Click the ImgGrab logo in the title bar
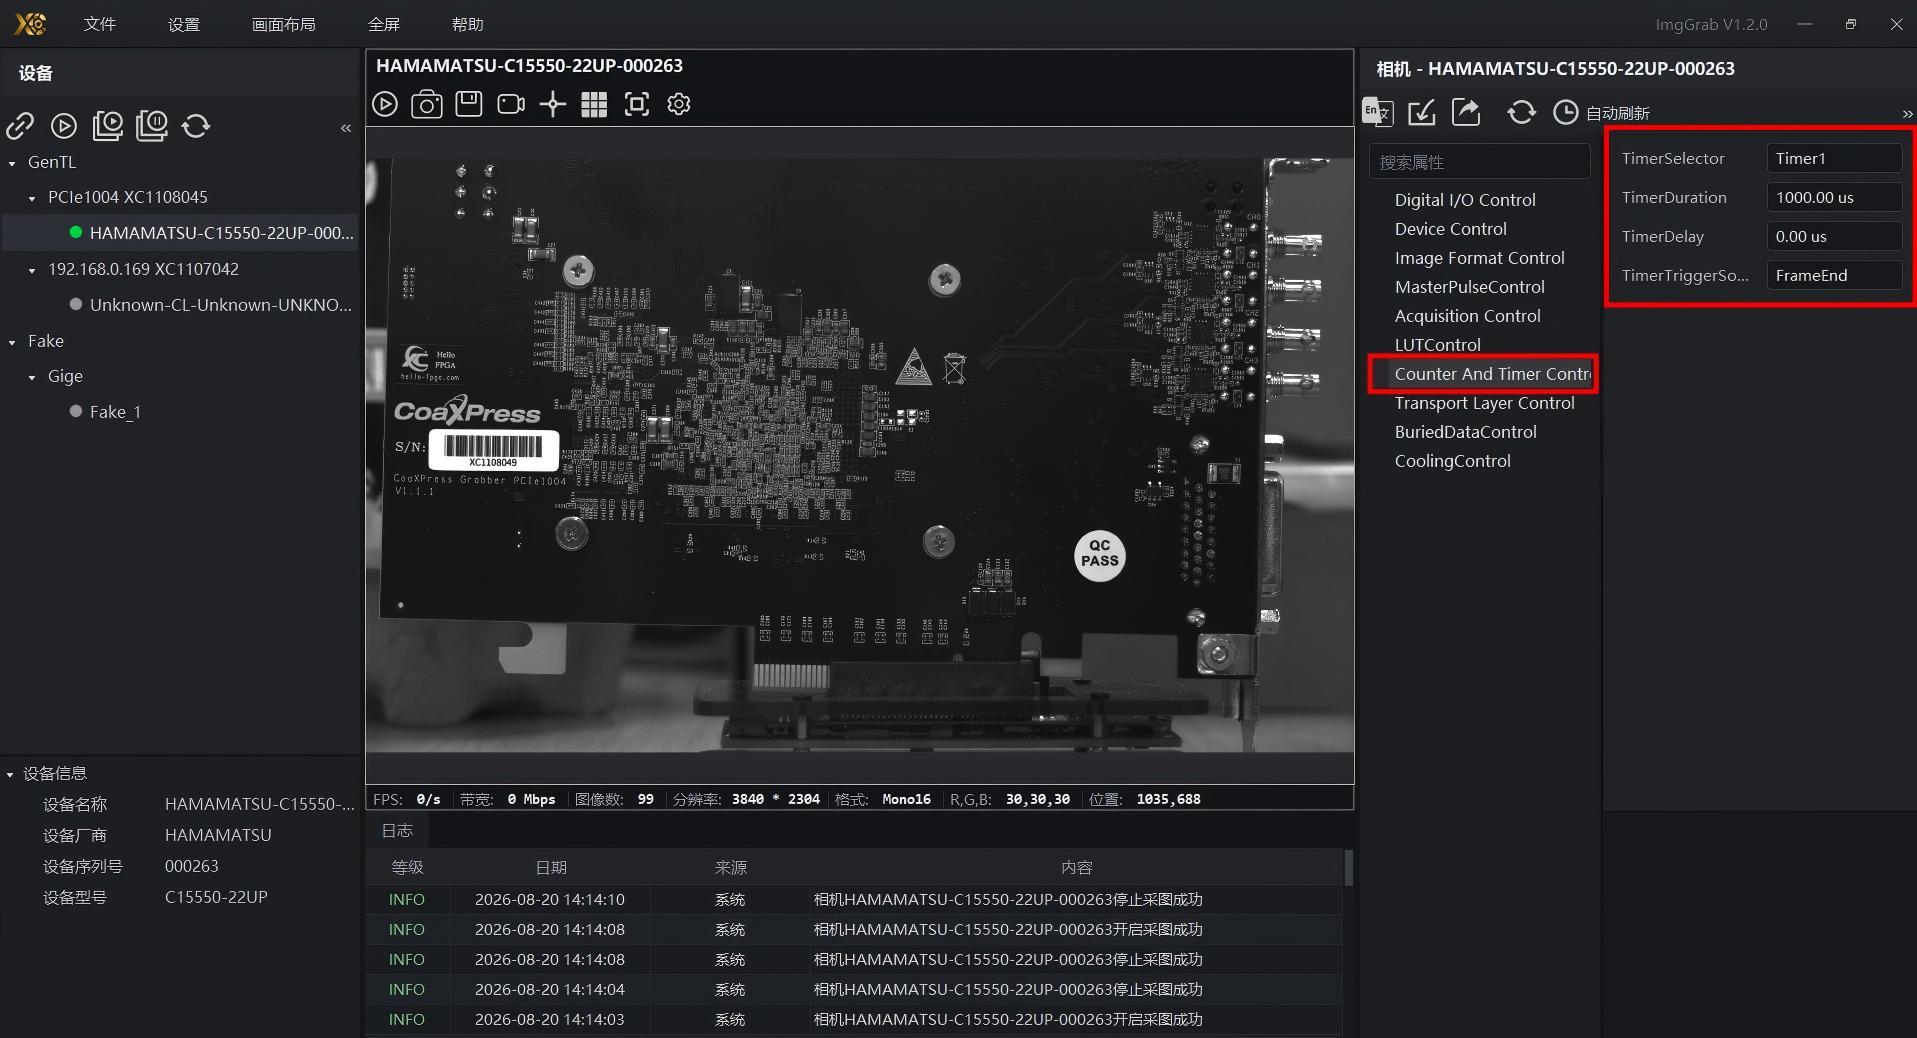The image size is (1917, 1038). click(x=31, y=23)
